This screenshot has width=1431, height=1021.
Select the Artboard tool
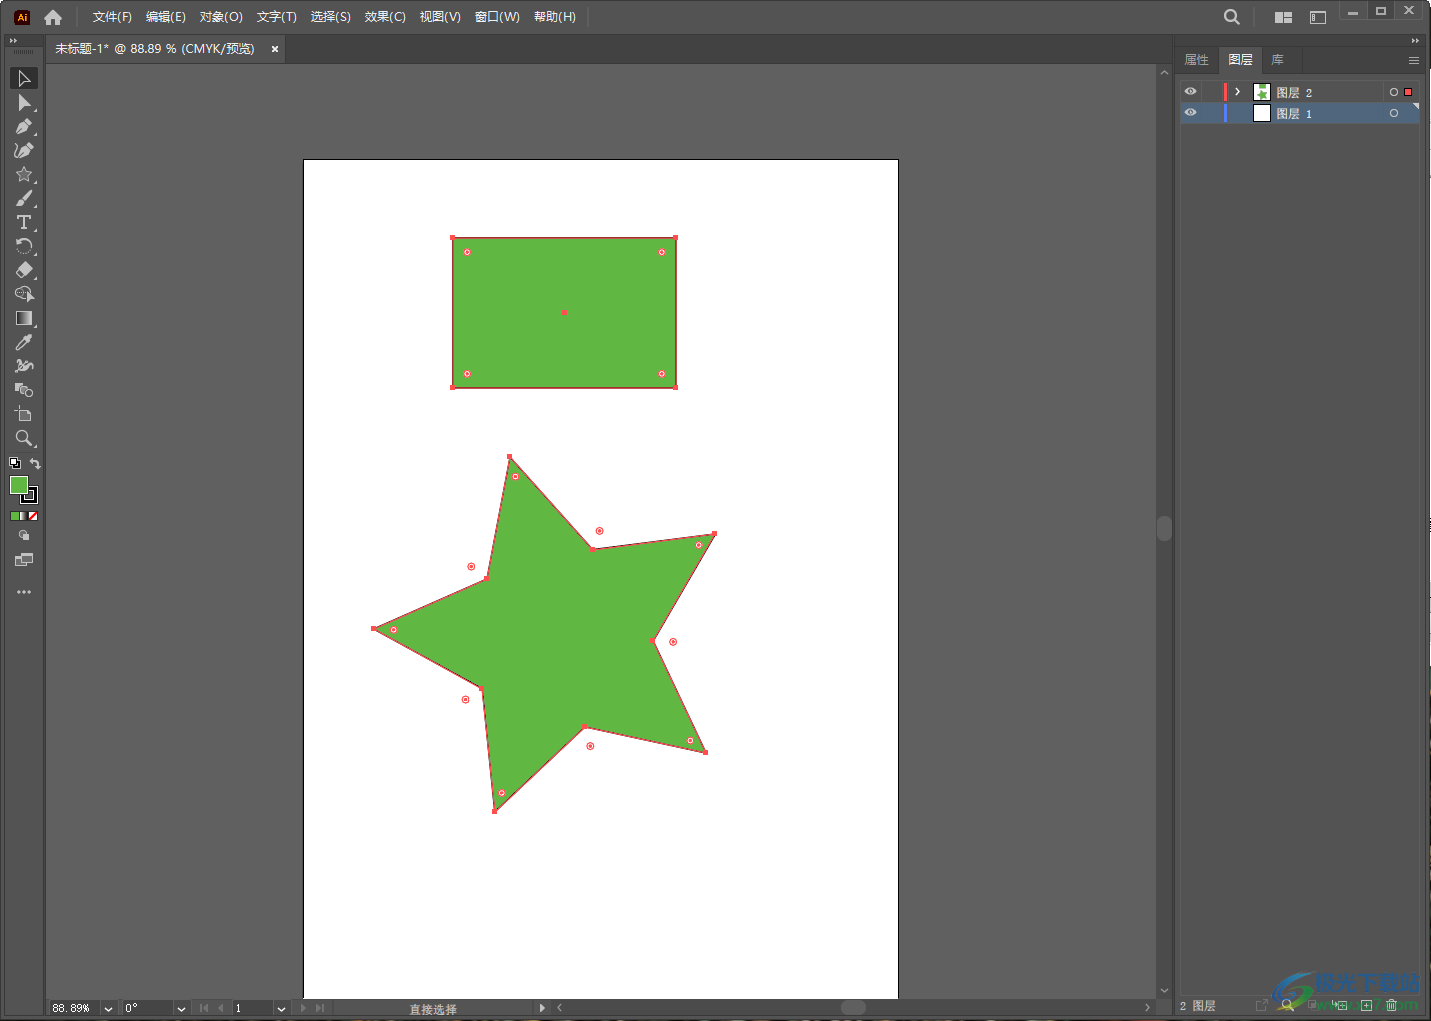click(24, 414)
